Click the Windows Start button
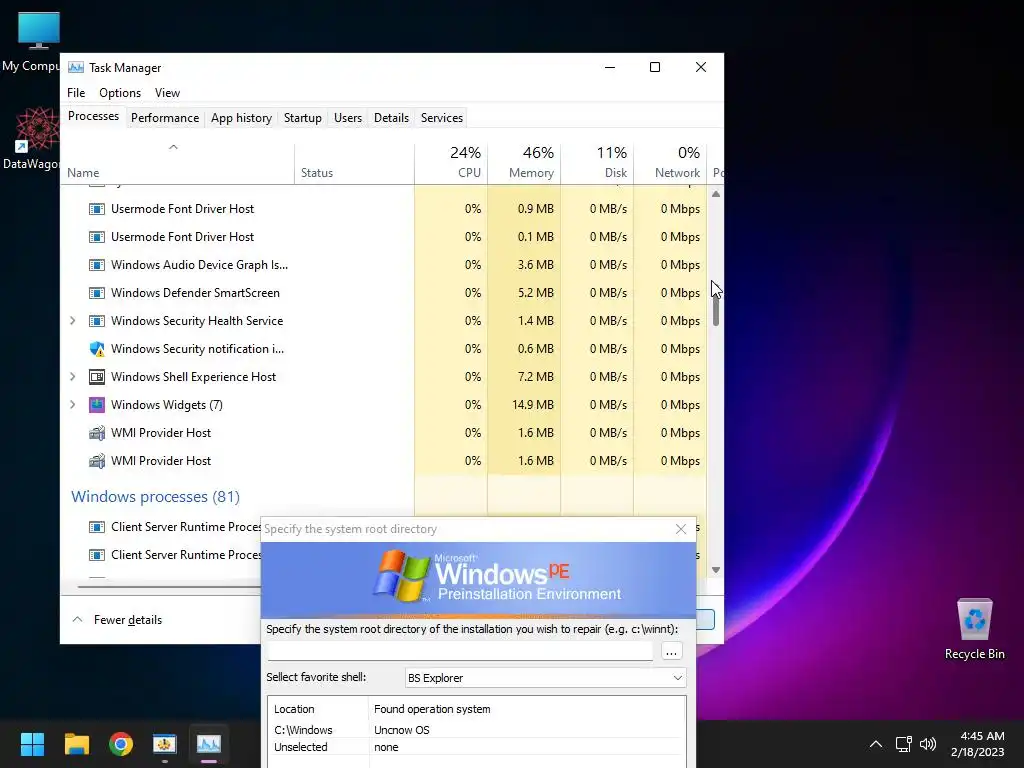The image size is (1024, 768). [32, 743]
